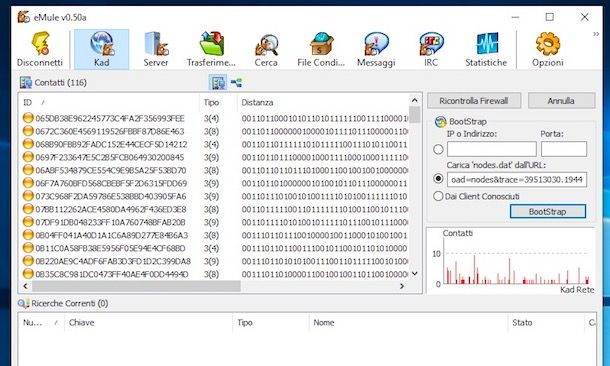
Task: Click the eMule title bar icon
Action: click(23, 17)
